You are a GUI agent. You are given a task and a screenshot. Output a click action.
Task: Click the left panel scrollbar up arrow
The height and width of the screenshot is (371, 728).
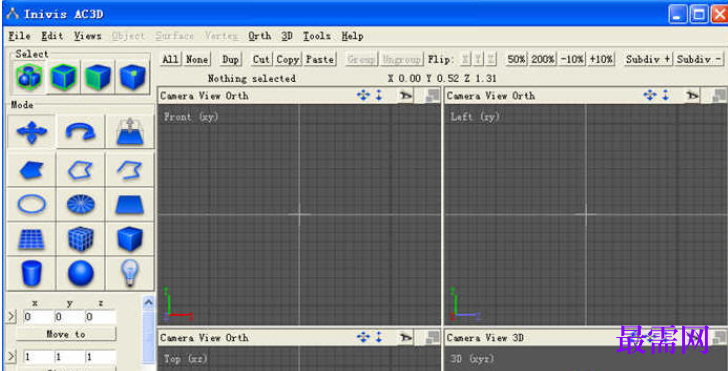click(x=148, y=303)
